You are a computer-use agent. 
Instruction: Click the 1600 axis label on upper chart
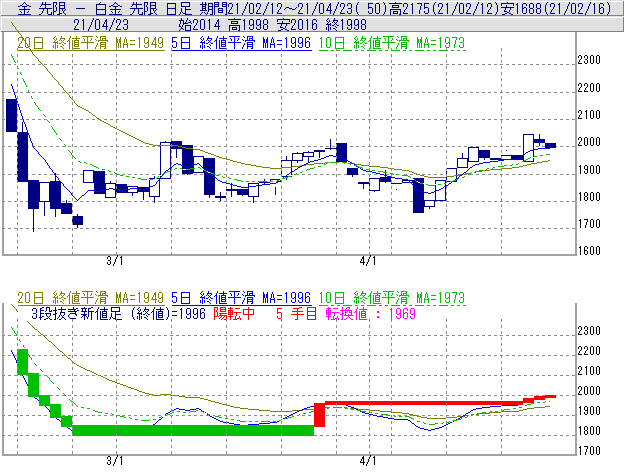click(589, 251)
